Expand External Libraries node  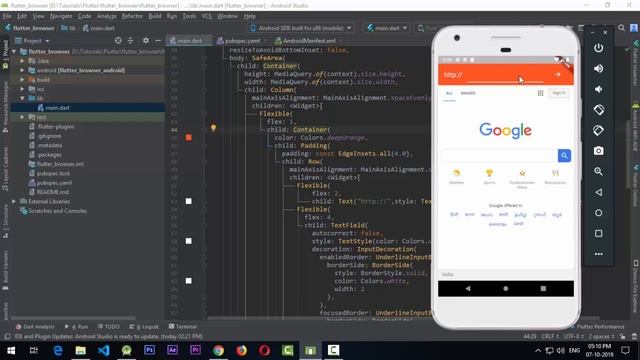click(x=14, y=202)
